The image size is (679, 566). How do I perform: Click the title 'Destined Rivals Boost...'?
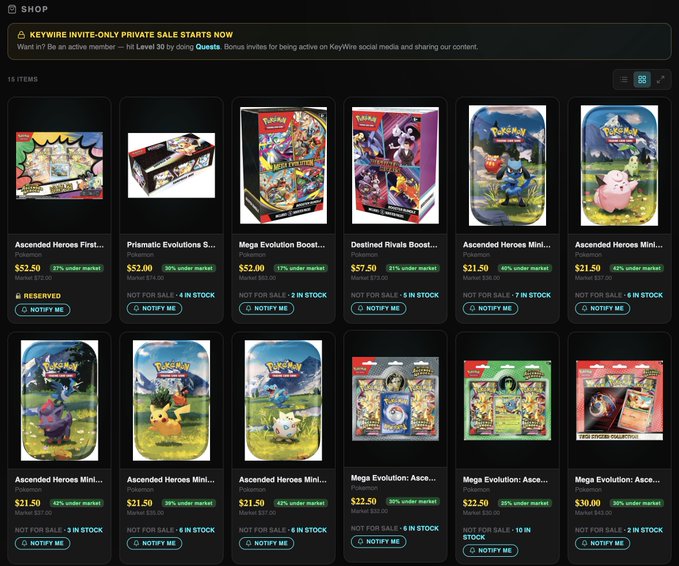[394, 245]
